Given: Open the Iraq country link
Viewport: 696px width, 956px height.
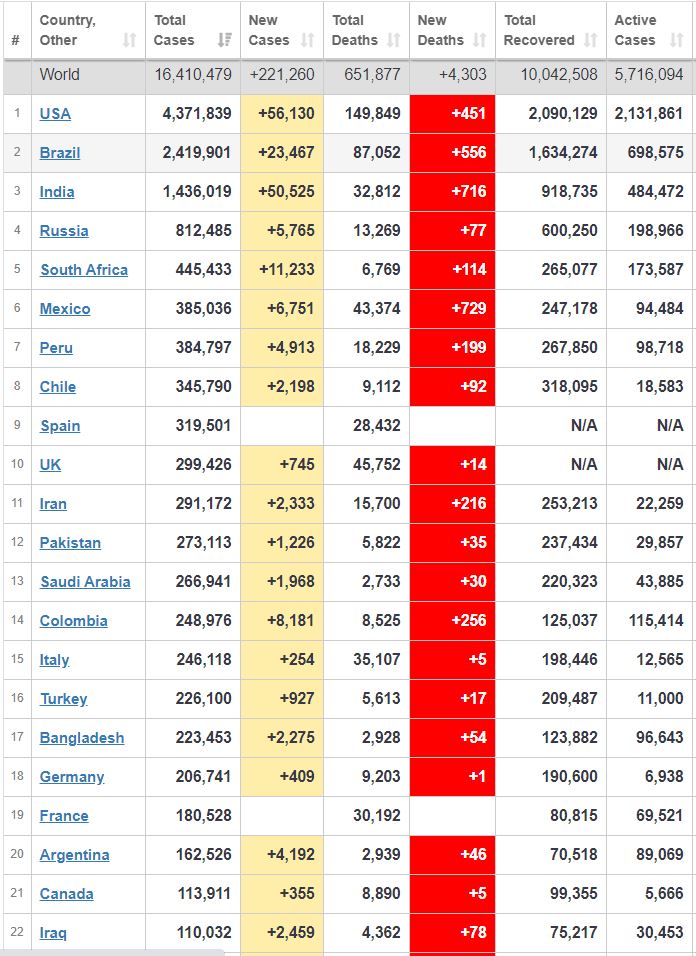Looking at the screenshot, I should coord(53,933).
